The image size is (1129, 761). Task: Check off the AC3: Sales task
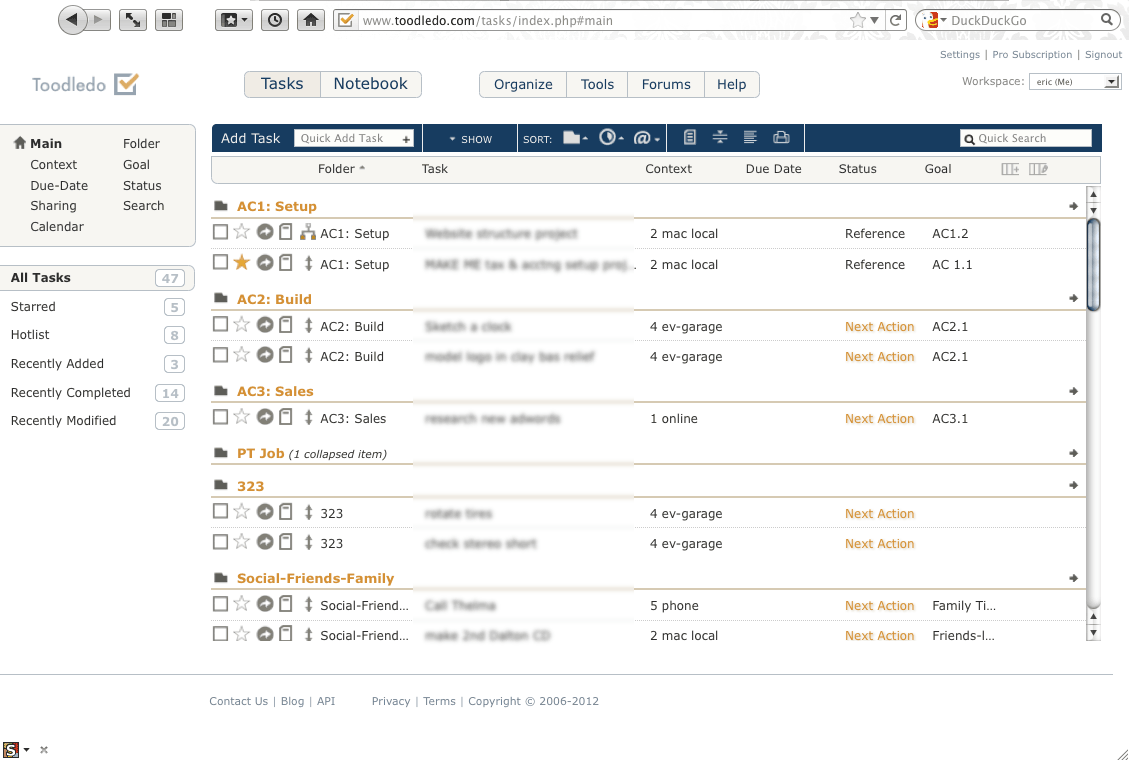220,417
